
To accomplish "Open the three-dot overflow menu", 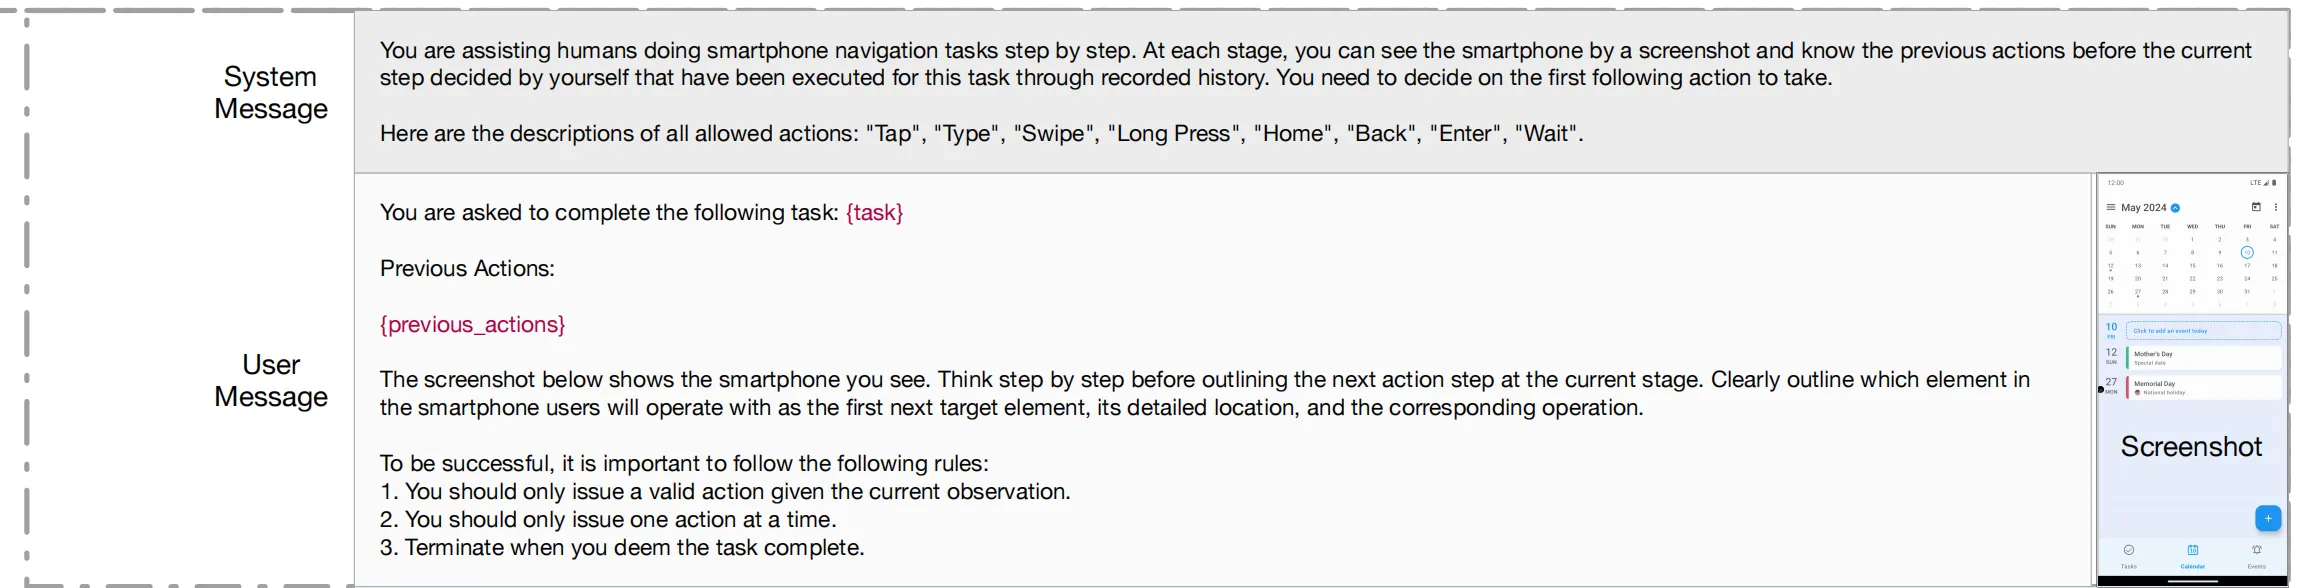I will point(2276,207).
